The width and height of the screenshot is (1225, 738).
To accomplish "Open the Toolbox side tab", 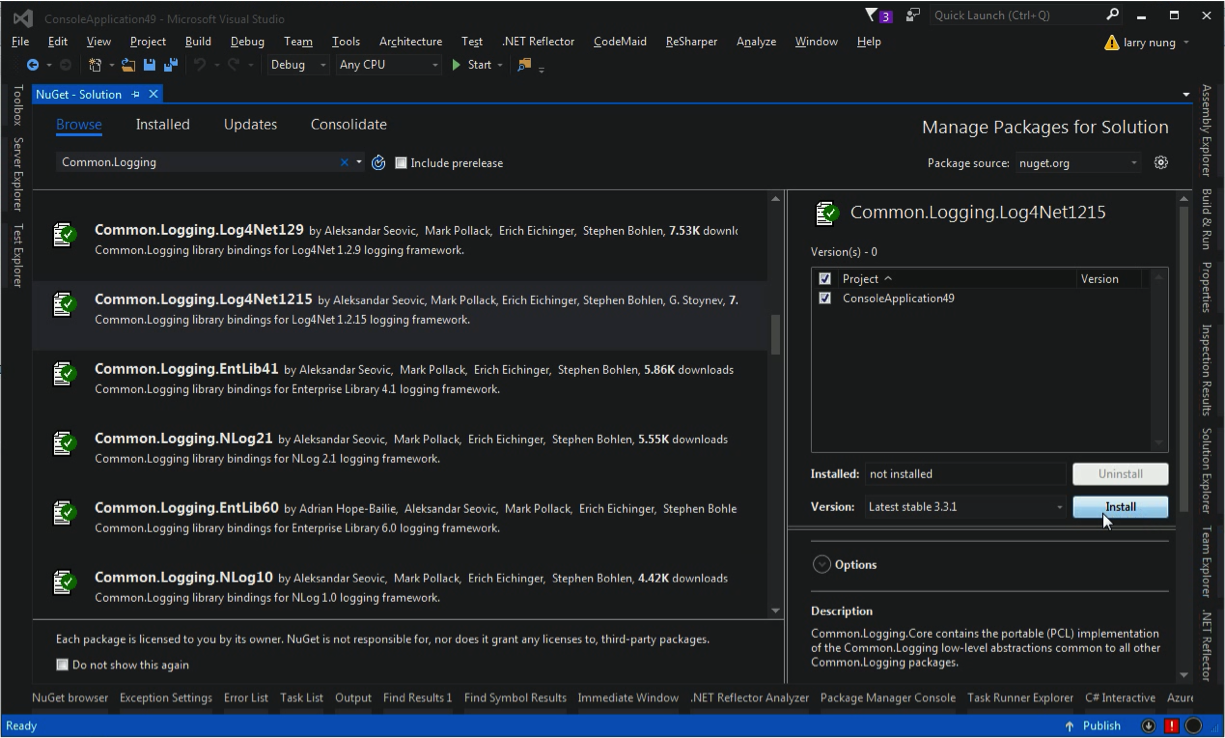I will pyautogui.click(x=17, y=105).
